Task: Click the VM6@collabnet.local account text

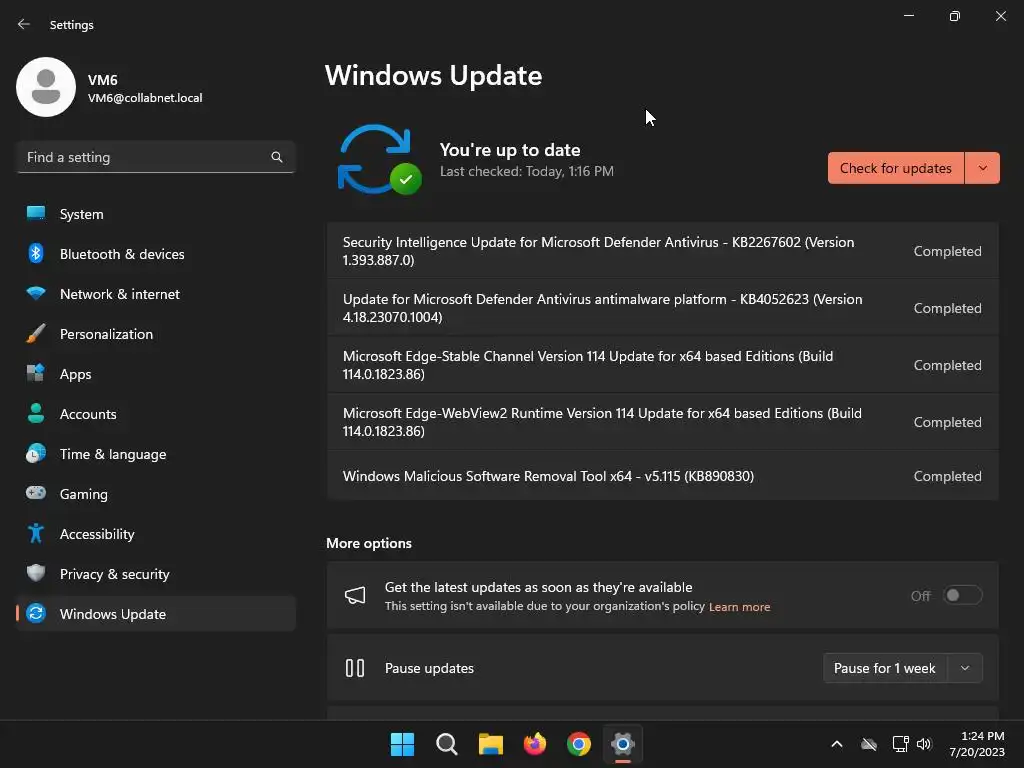Action: [145, 98]
